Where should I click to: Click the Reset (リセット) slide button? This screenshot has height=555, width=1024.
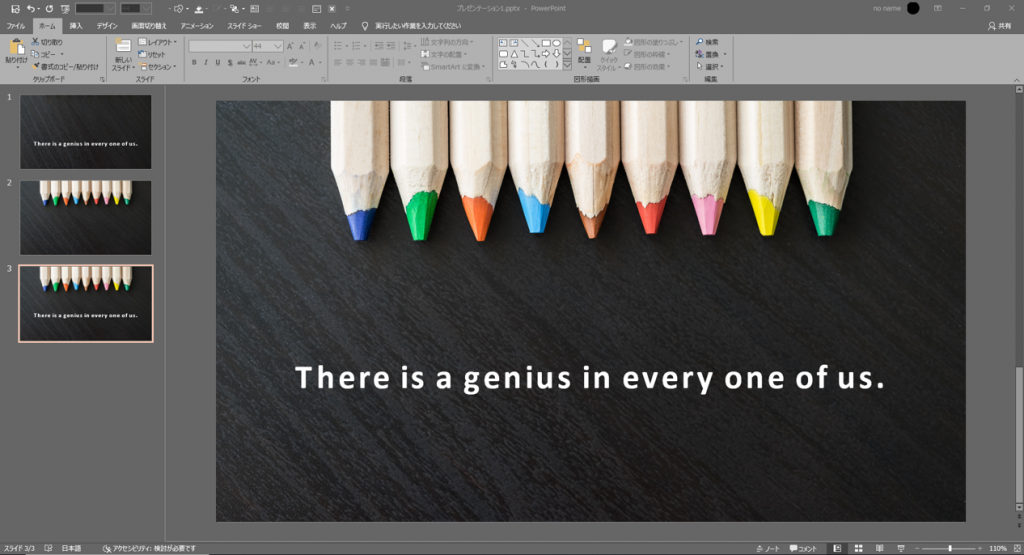coord(152,54)
